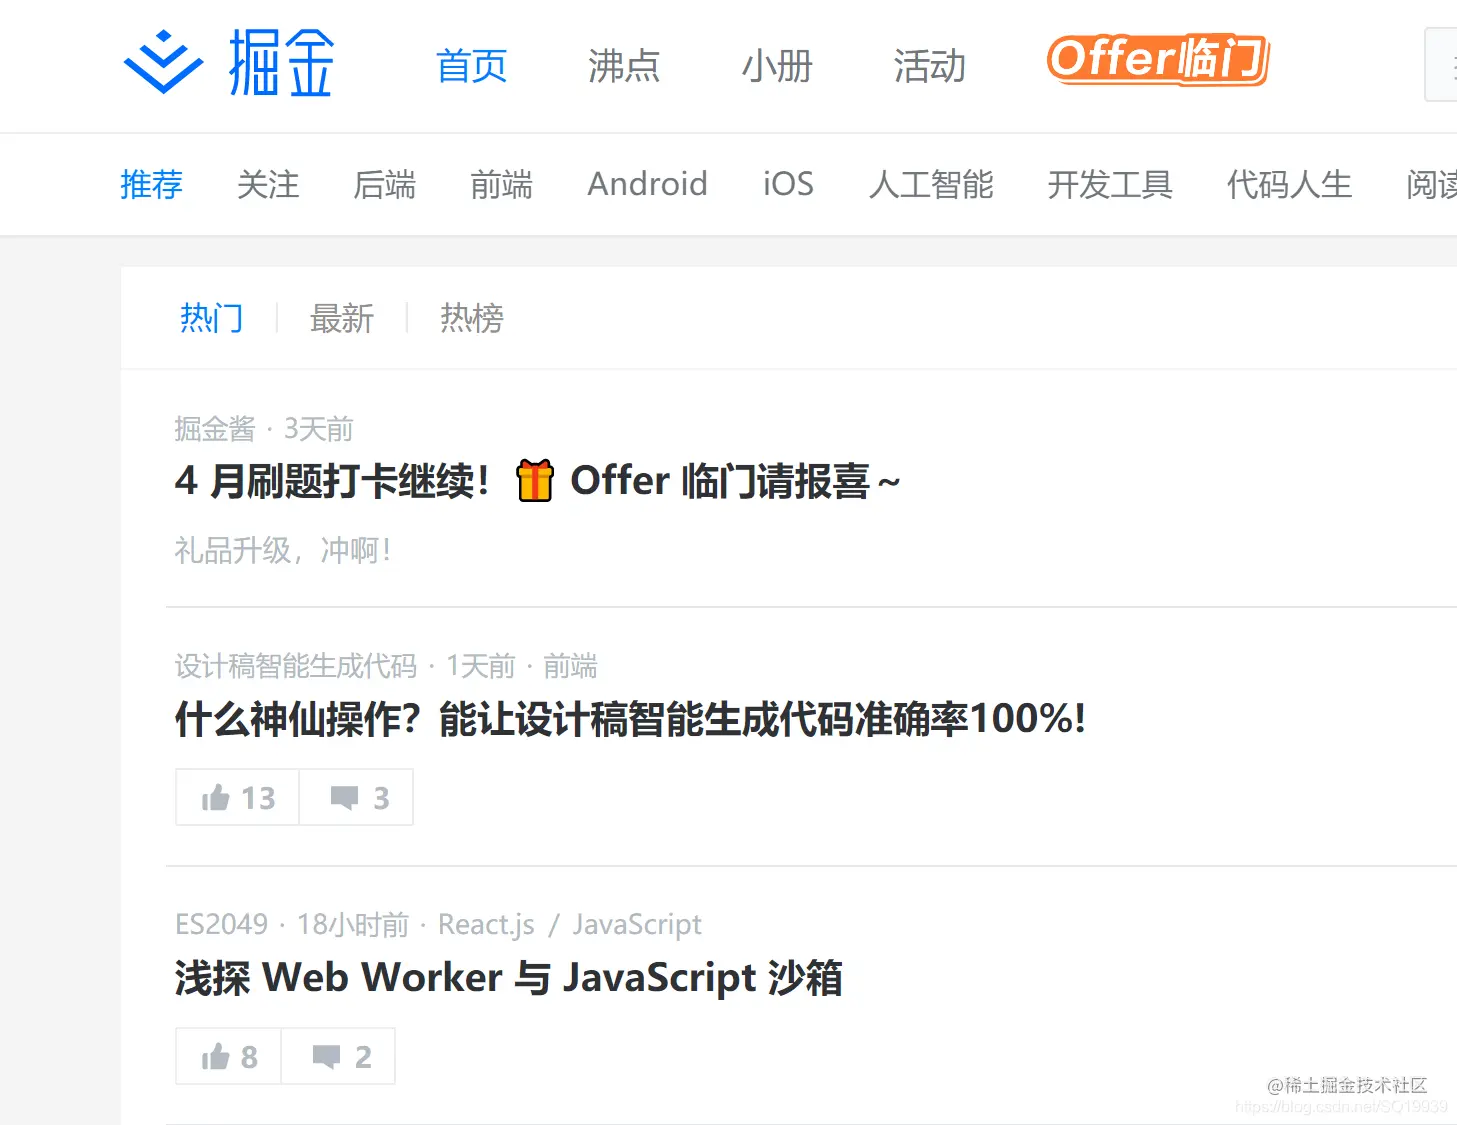This screenshot has height=1125, width=1457.
Task: Switch to 热门 sorting
Action: (212, 318)
